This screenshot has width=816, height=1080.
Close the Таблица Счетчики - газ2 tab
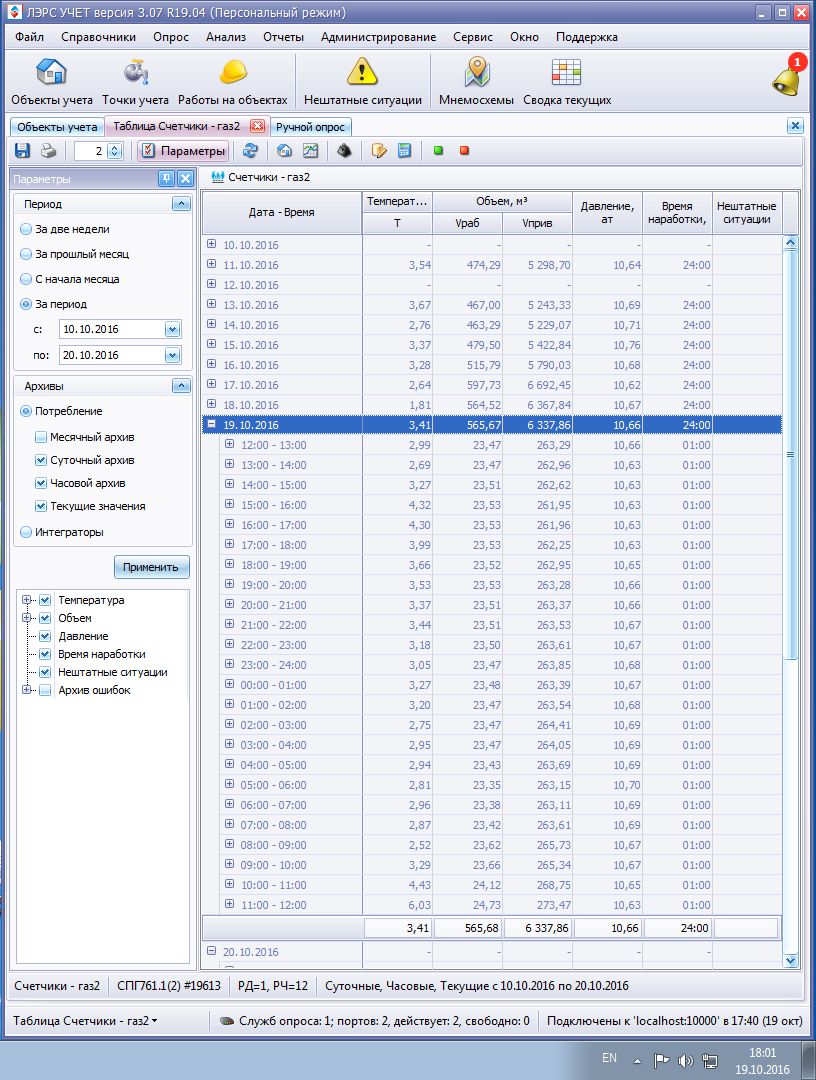point(257,126)
